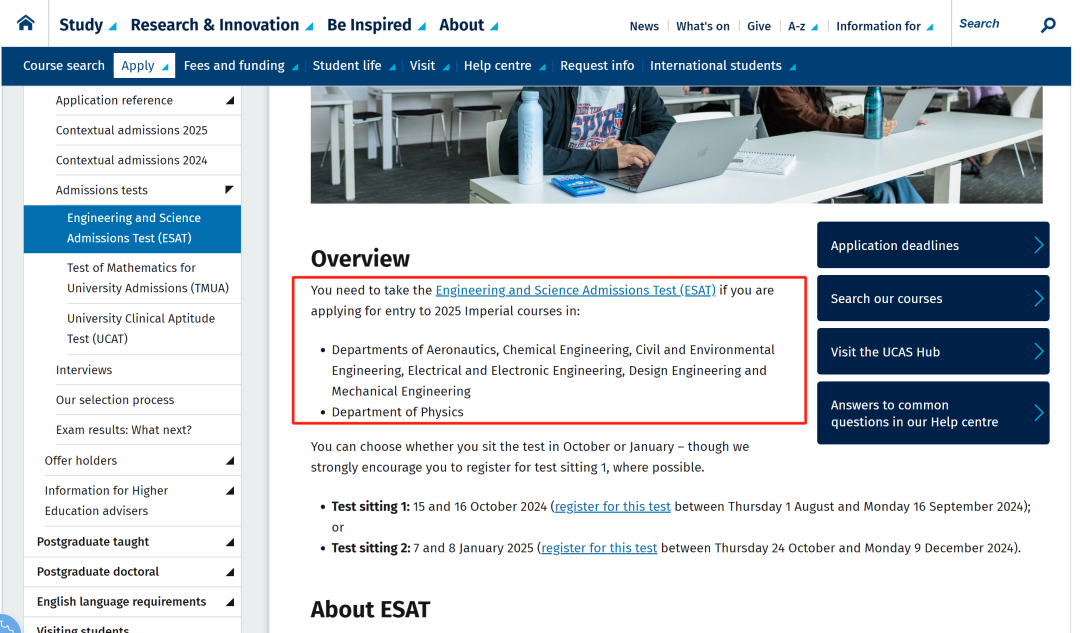This screenshot has width=1080, height=633.
Task: Open the Help centre menu
Action: (504, 65)
